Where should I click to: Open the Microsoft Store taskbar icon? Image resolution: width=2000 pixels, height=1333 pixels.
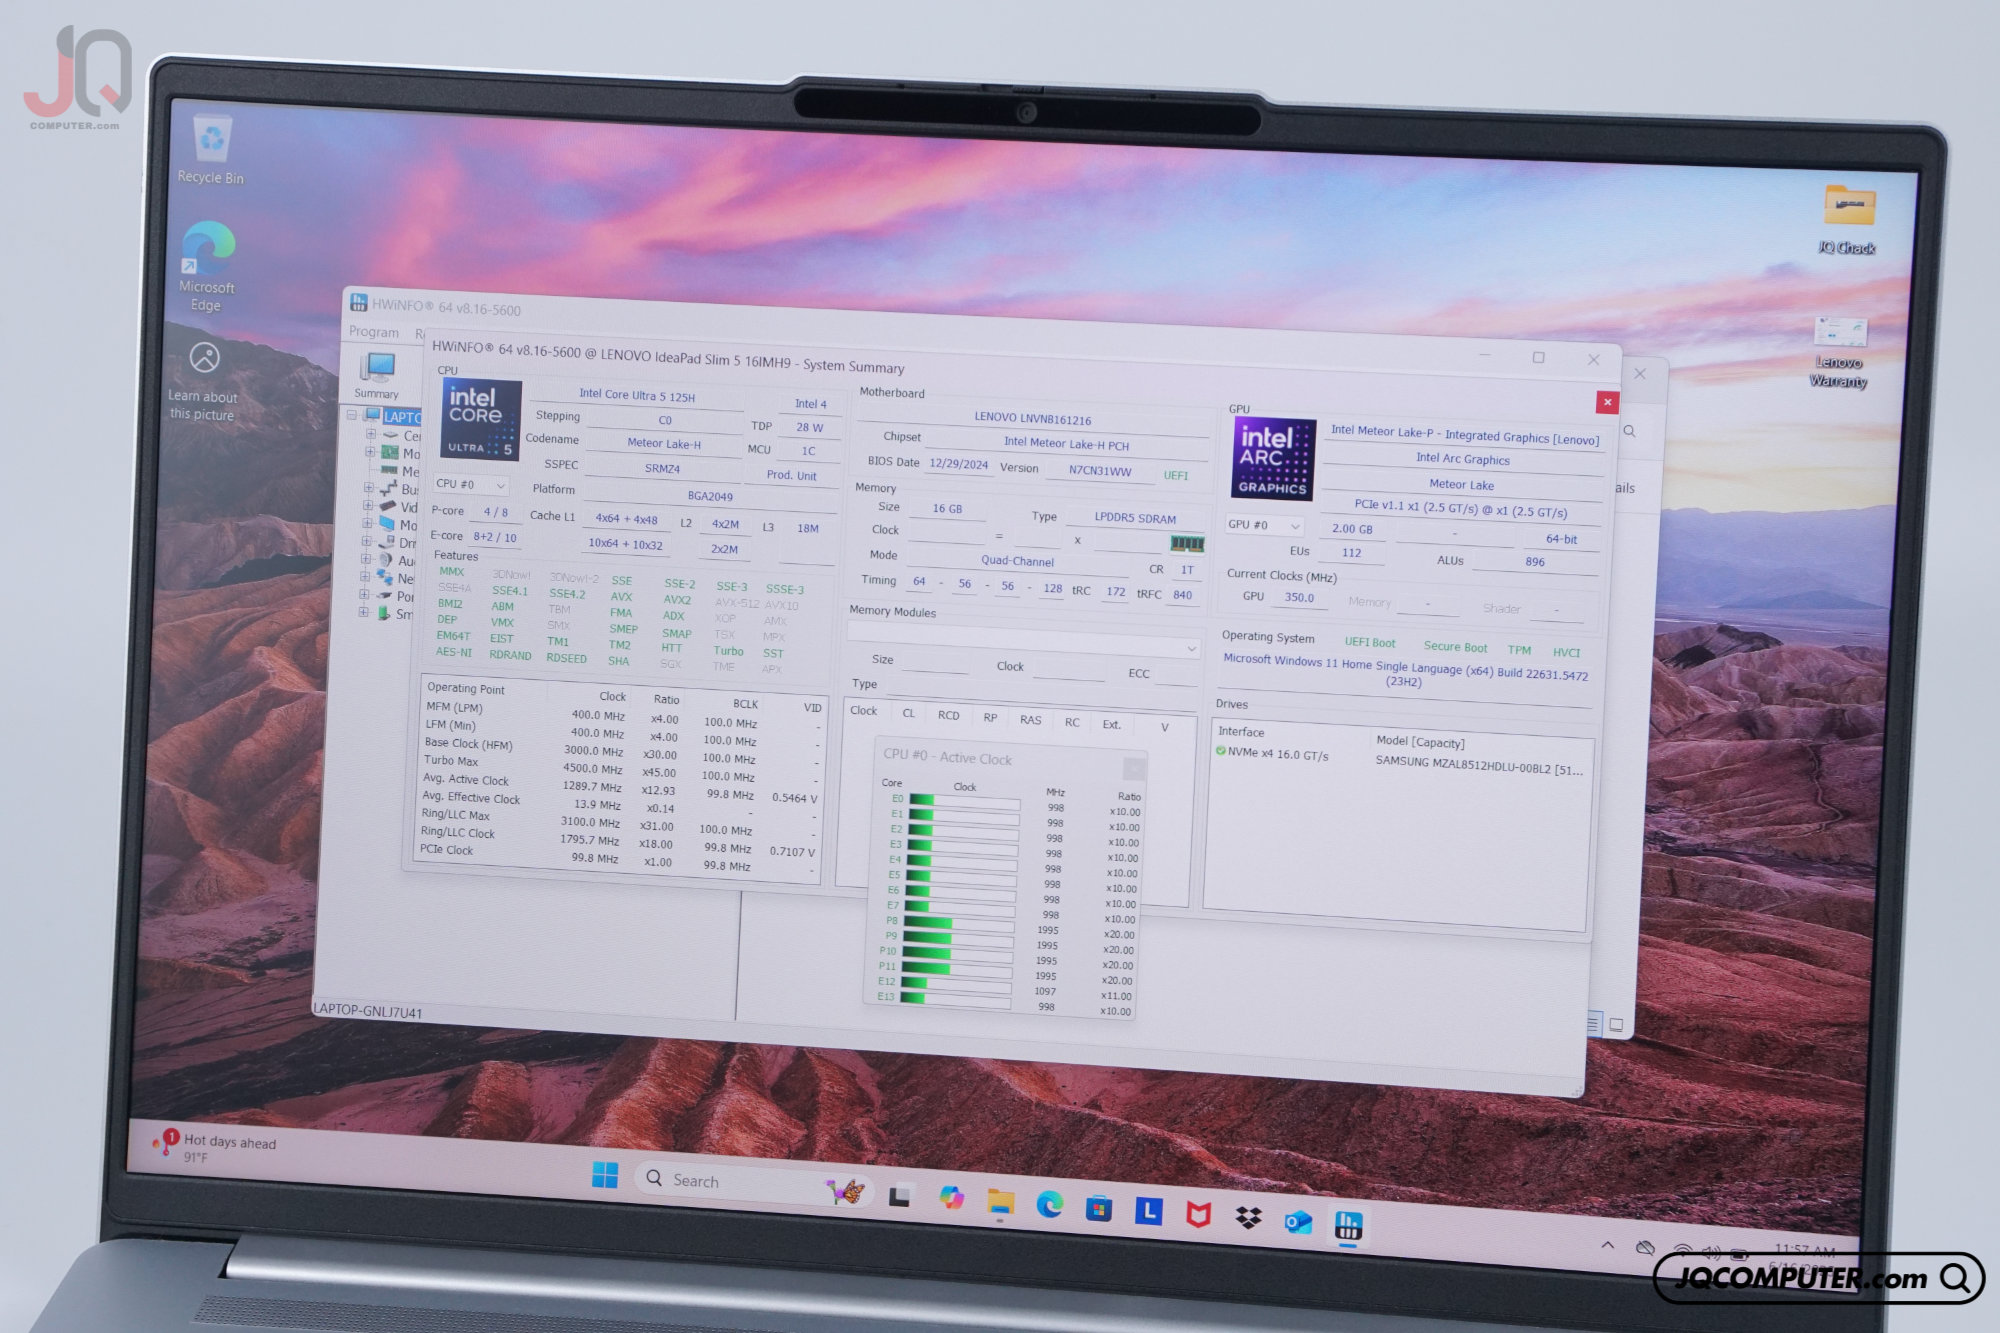(x=1099, y=1209)
